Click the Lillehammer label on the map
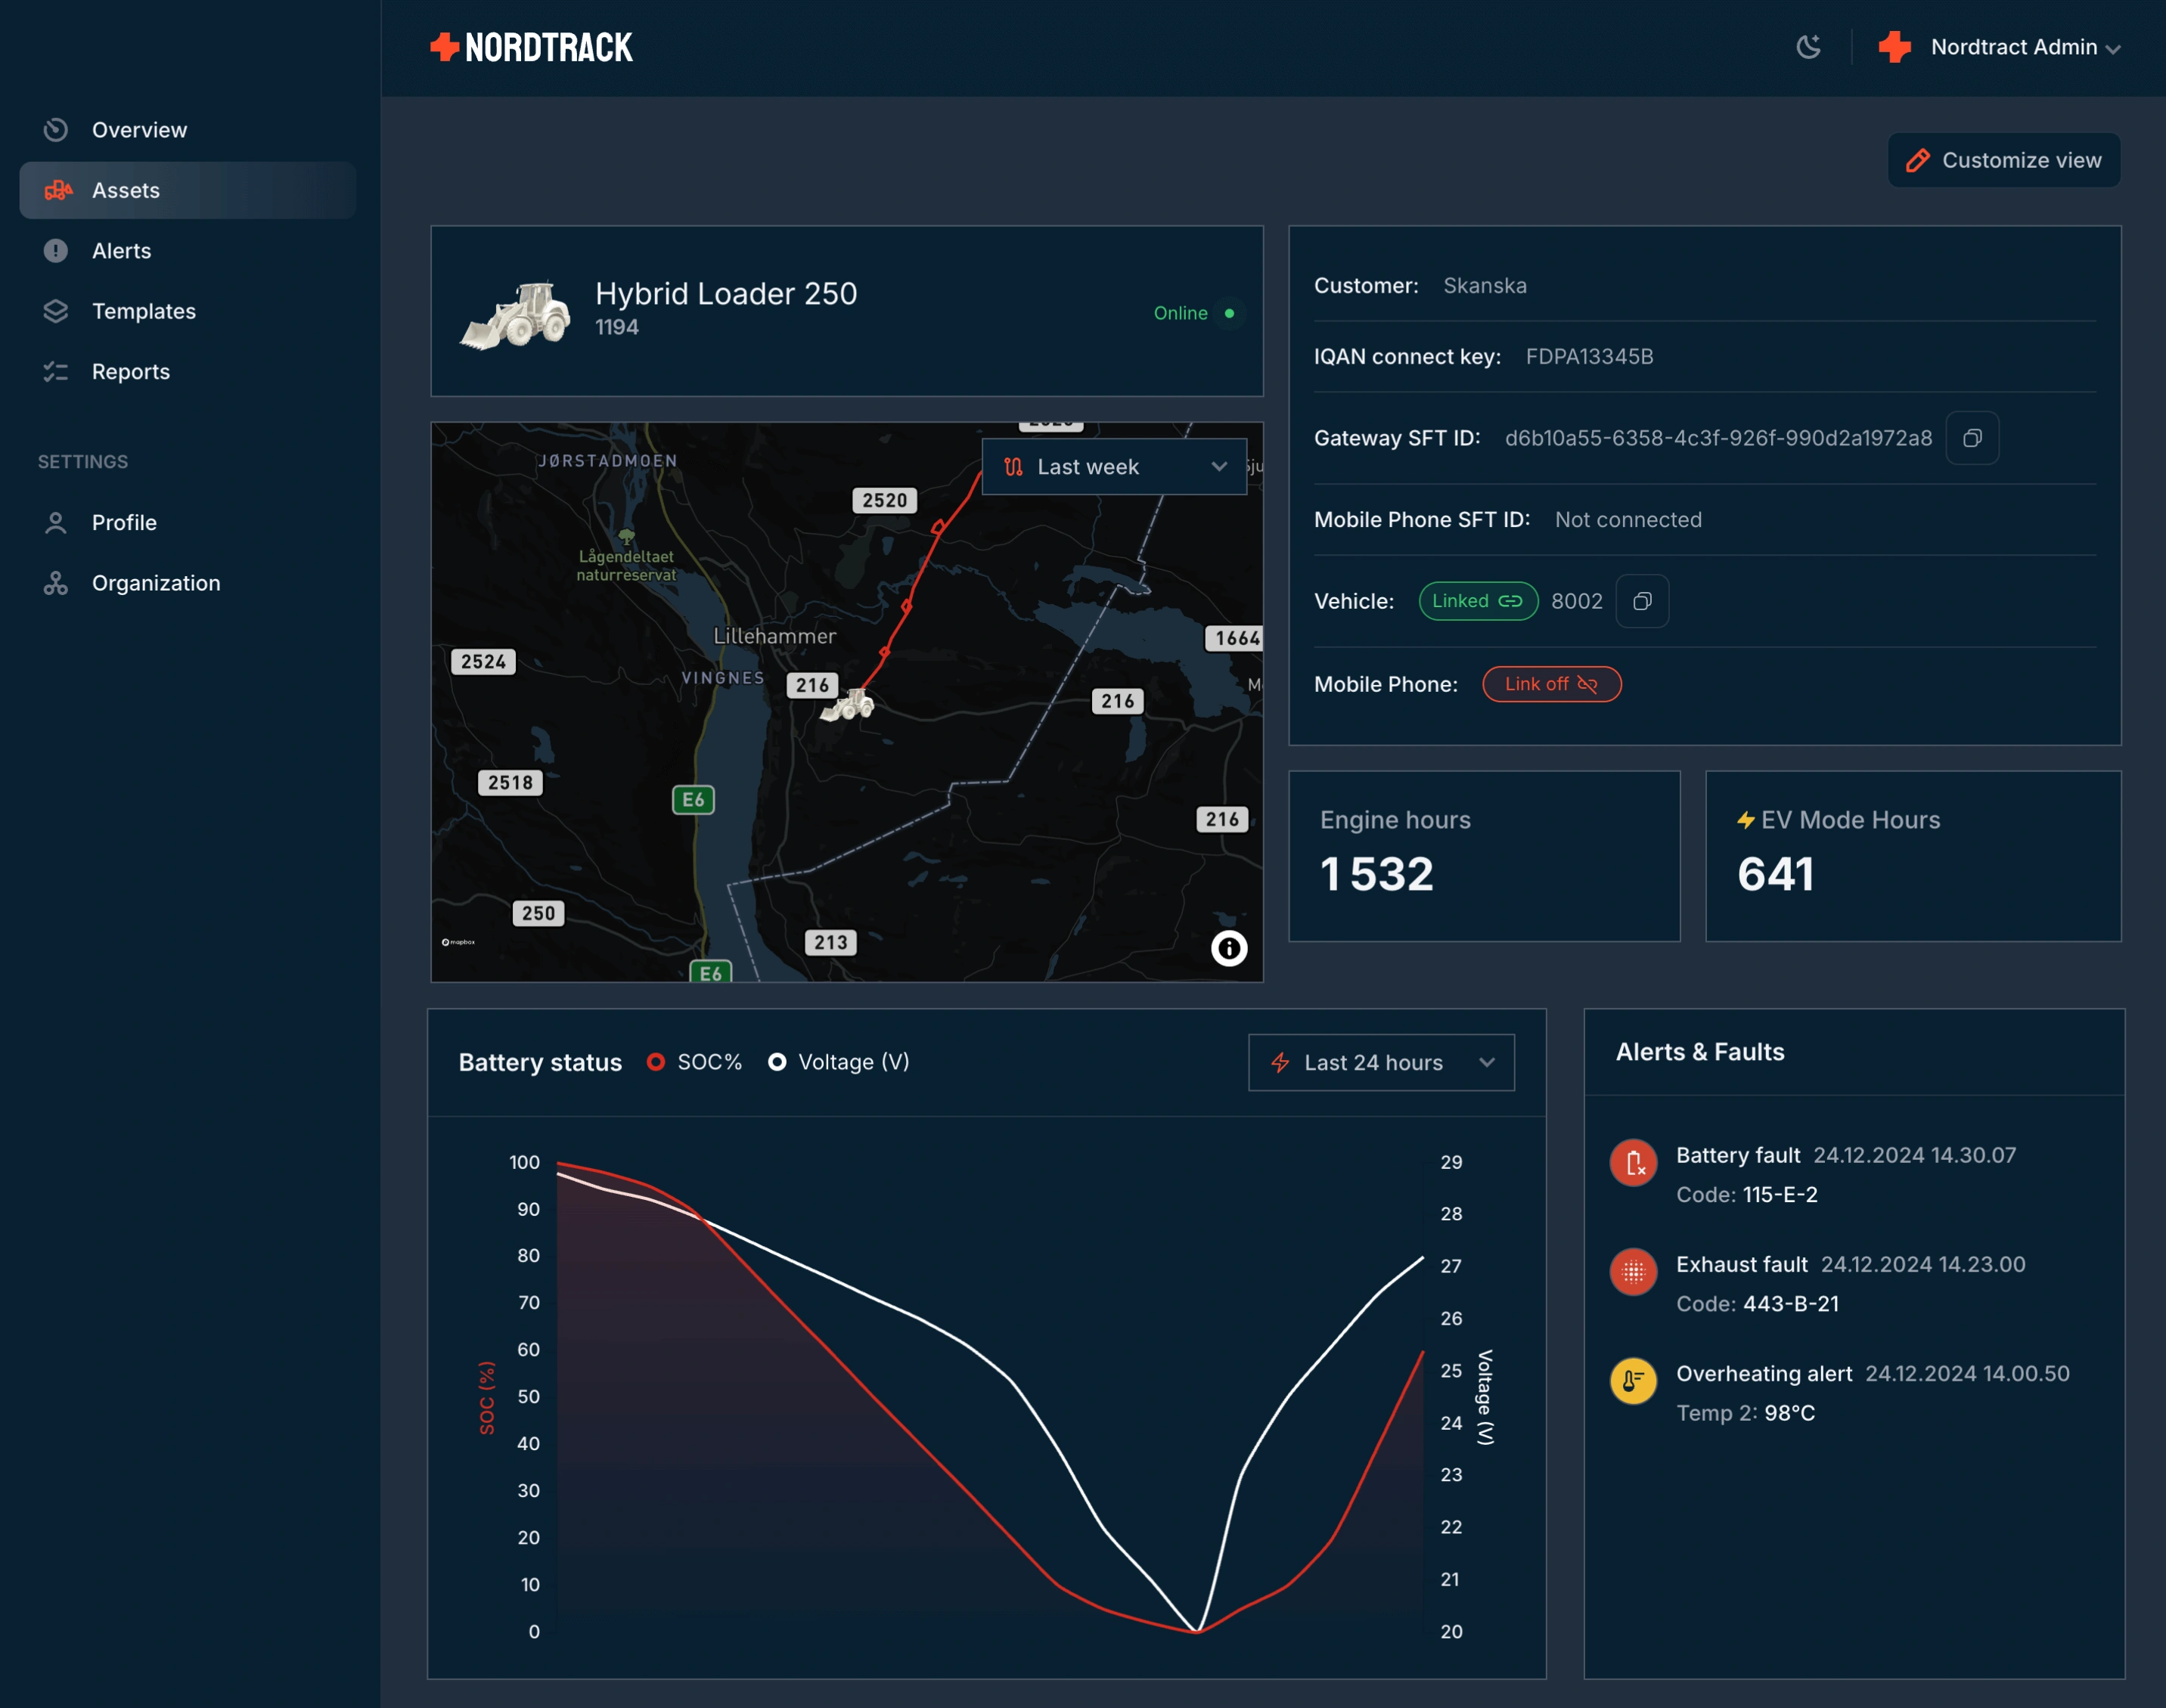This screenshot has width=2166, height=1708. [x=774, y=636]
